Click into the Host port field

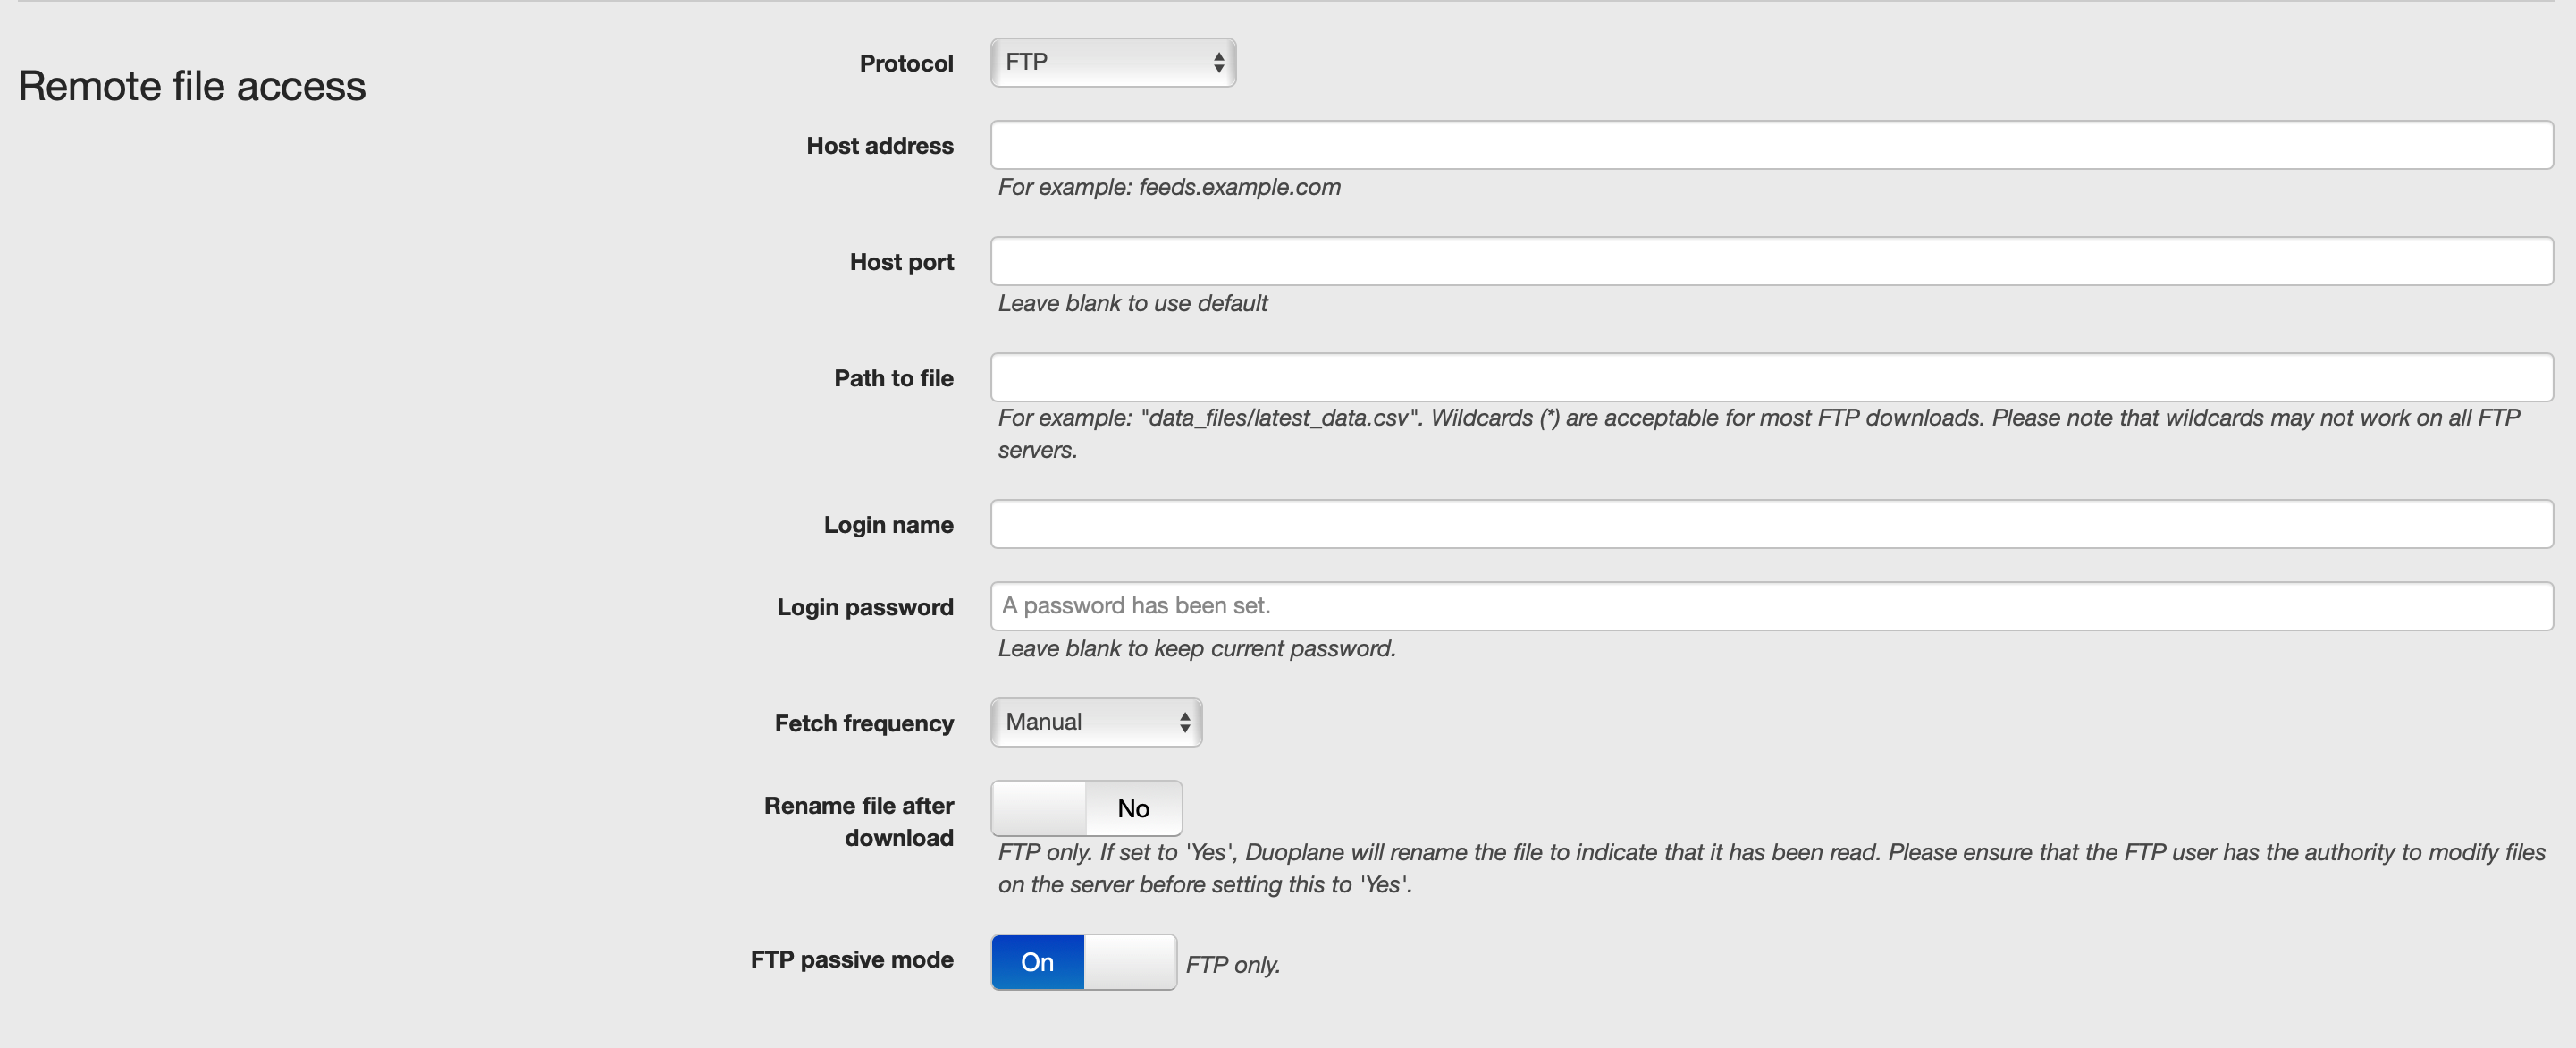(x=1771, y=261)
